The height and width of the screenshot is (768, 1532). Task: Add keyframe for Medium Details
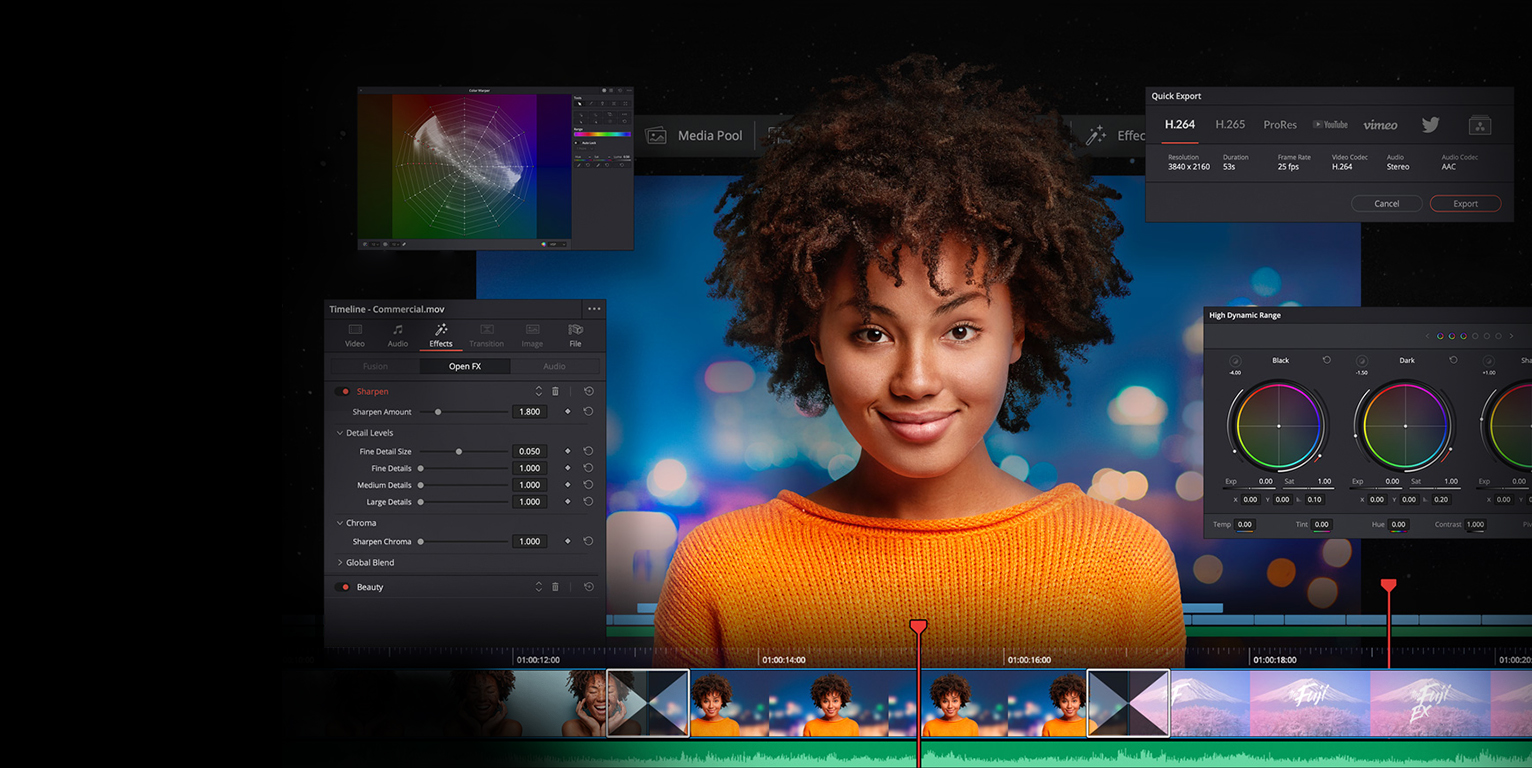(x=567, y=485)
